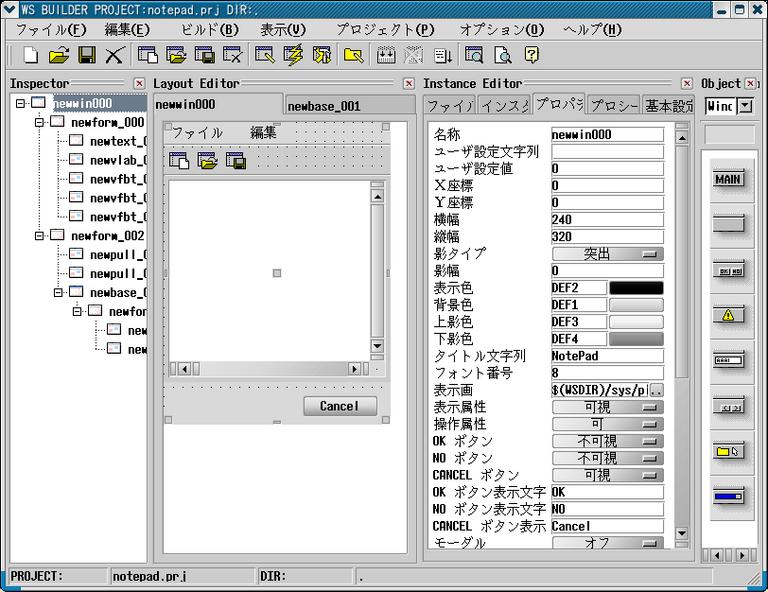Save project with the floppy disk icon
This screenshot has width=768, height=592.
tap(87, 55)
